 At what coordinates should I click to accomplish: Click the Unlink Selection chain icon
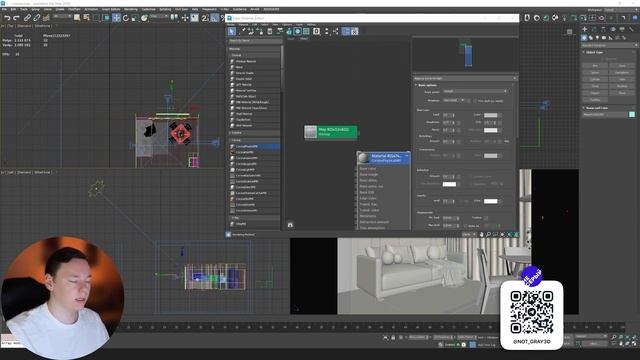pos(37,18)
